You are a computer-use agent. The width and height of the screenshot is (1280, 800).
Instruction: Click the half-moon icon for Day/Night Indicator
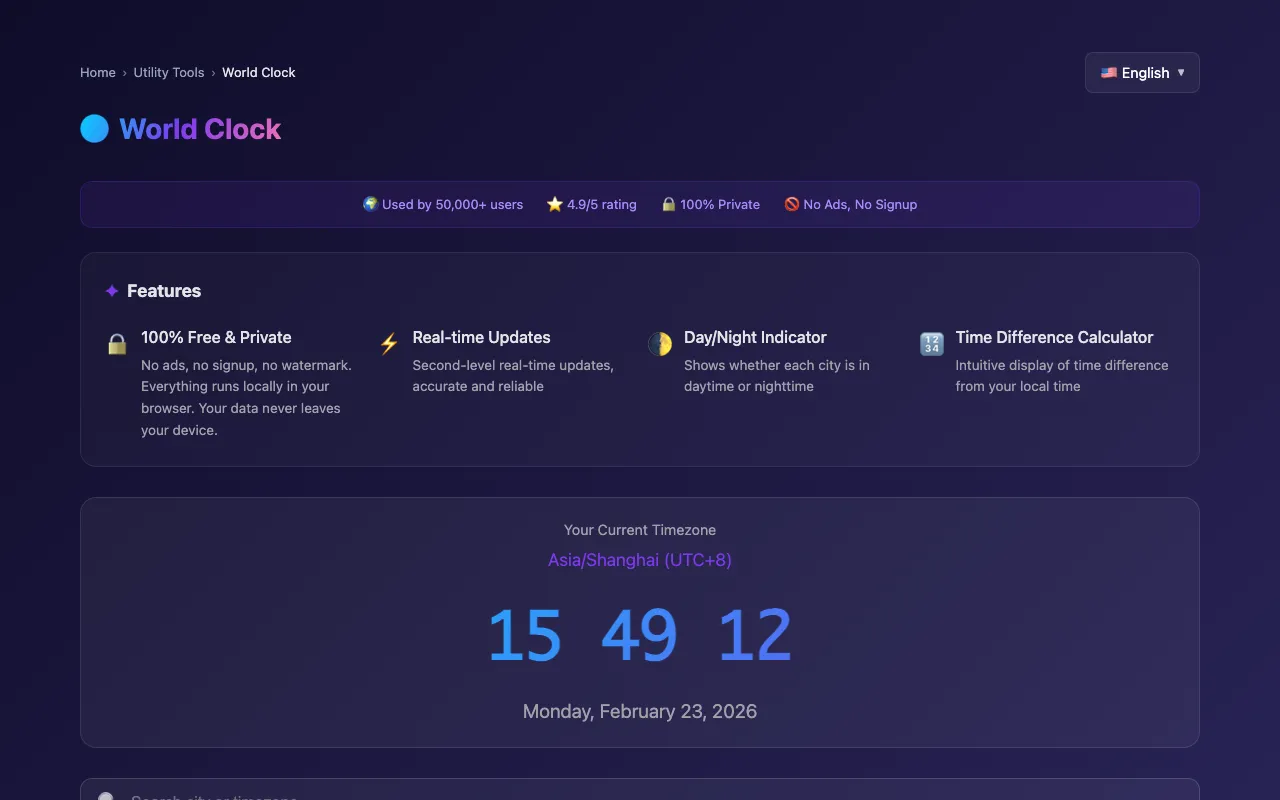point(660,344)
